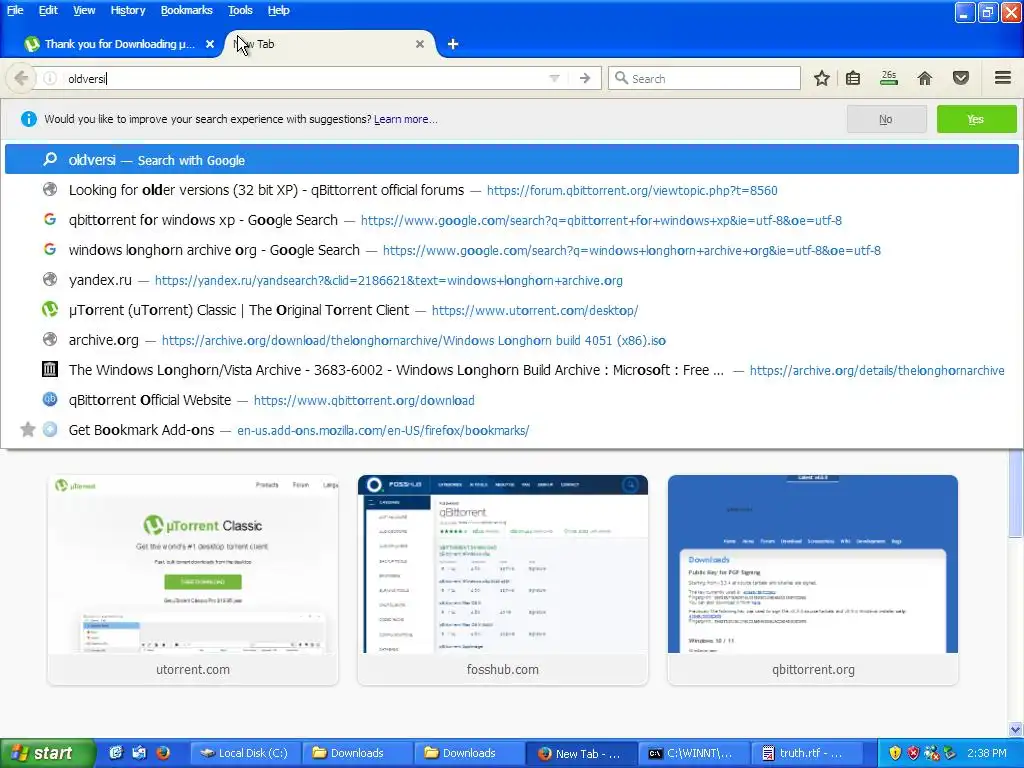Select qbittorrent for windows xp Google Search result
The image size is (1024, 768).
[x=511, y=220]
